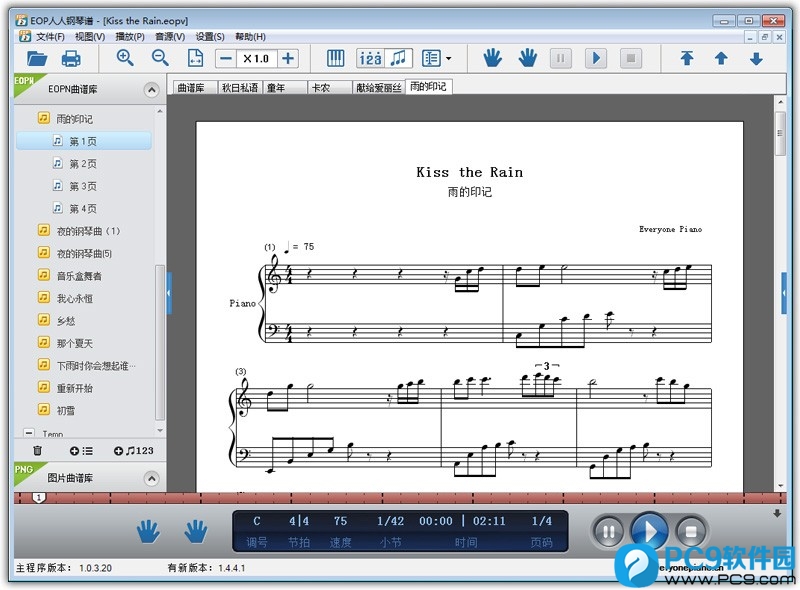The width and height of the screenshot is (800, 590).
Task: Click round pause button in player
Action: (x=608, y=532)
